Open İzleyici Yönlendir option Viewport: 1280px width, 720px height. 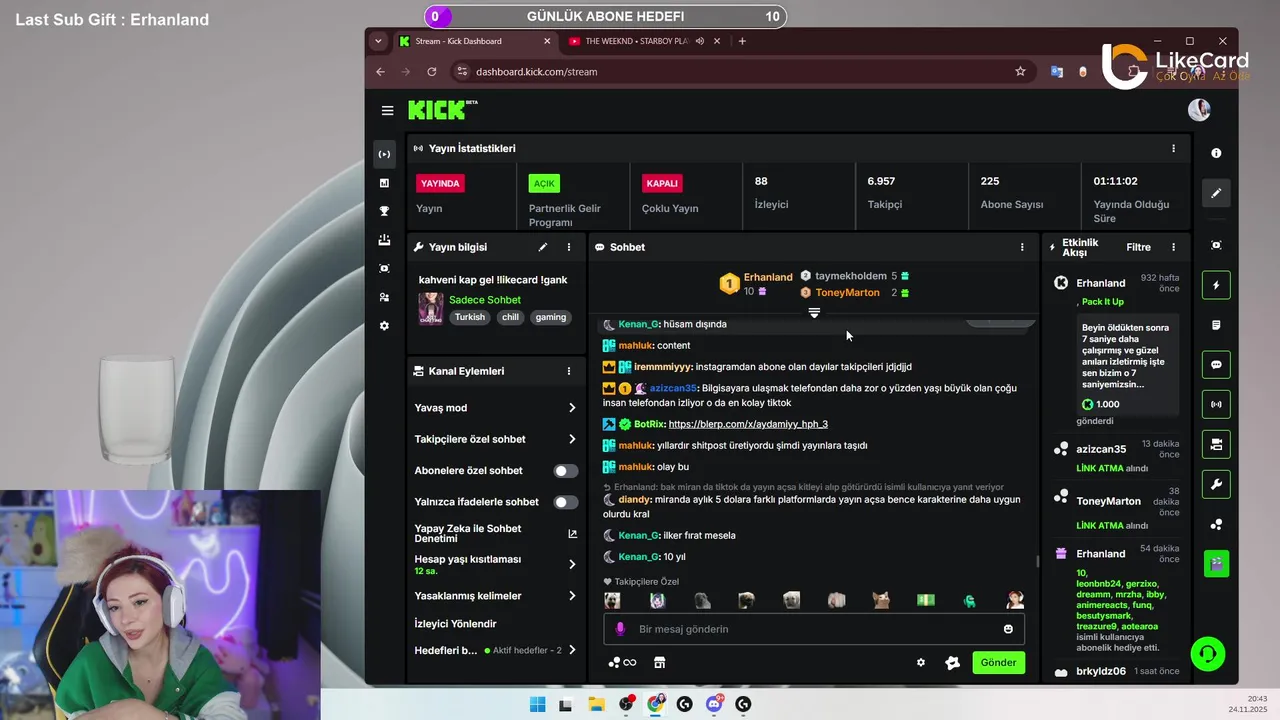[x=456, y=624]
